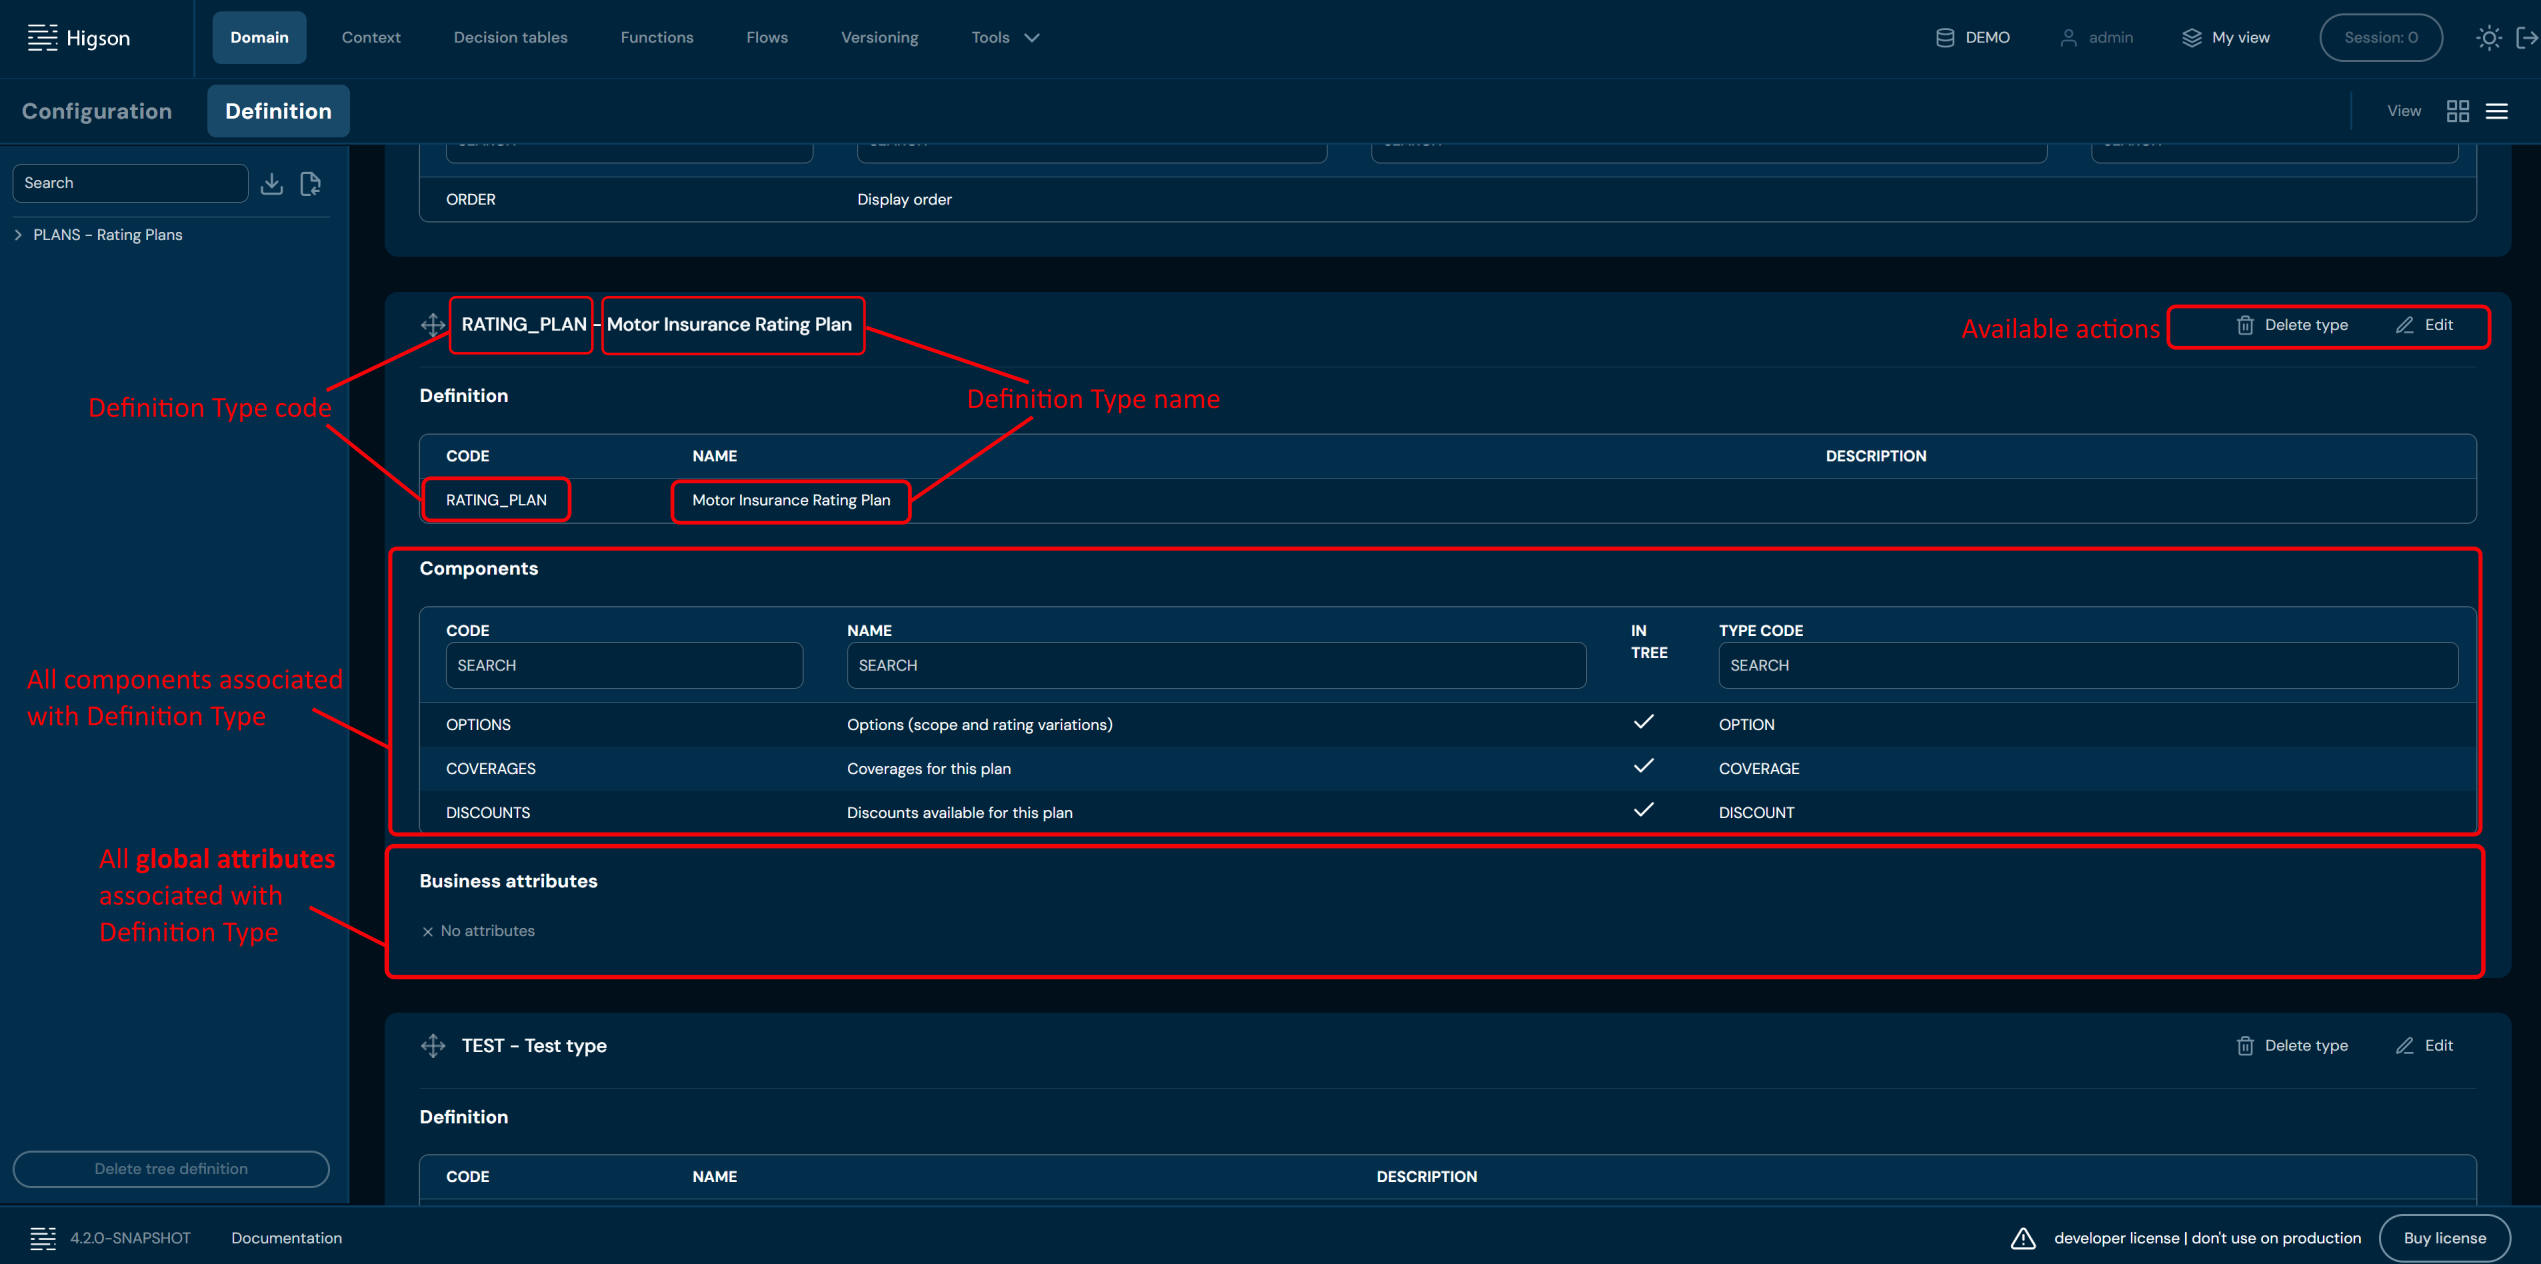
Task: Click move handle of TEST type
Action: pyautogui.click(x=433, y=1046)
